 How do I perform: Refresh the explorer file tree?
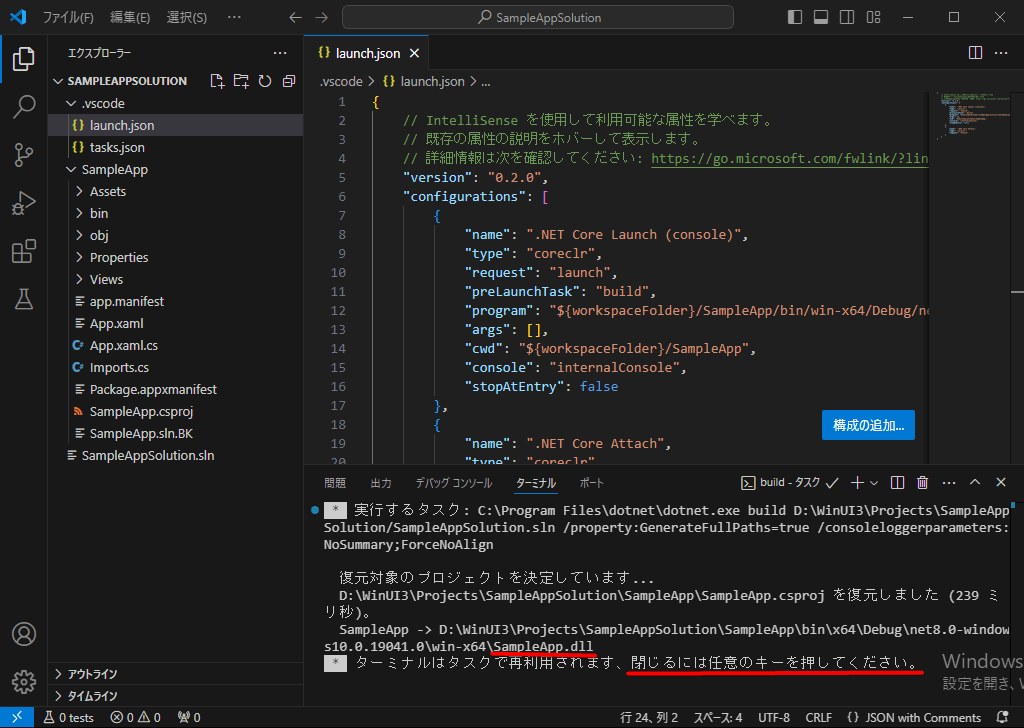click(265, 81)
